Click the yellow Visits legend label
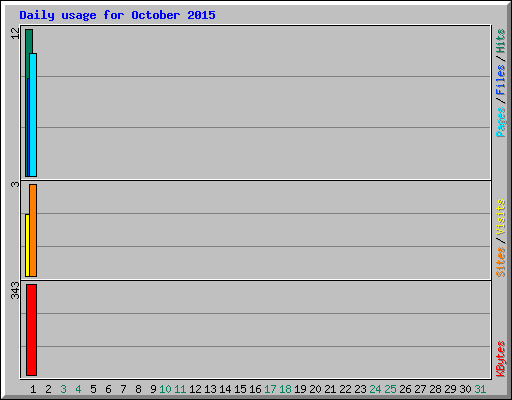The width and height of the screenshot is (512, 400). point(500,217)
